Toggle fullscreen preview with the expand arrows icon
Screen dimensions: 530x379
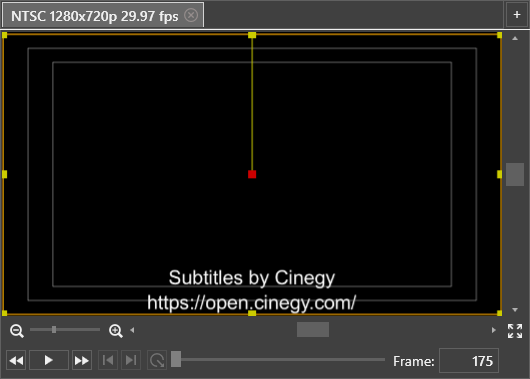tap(515, 331)
